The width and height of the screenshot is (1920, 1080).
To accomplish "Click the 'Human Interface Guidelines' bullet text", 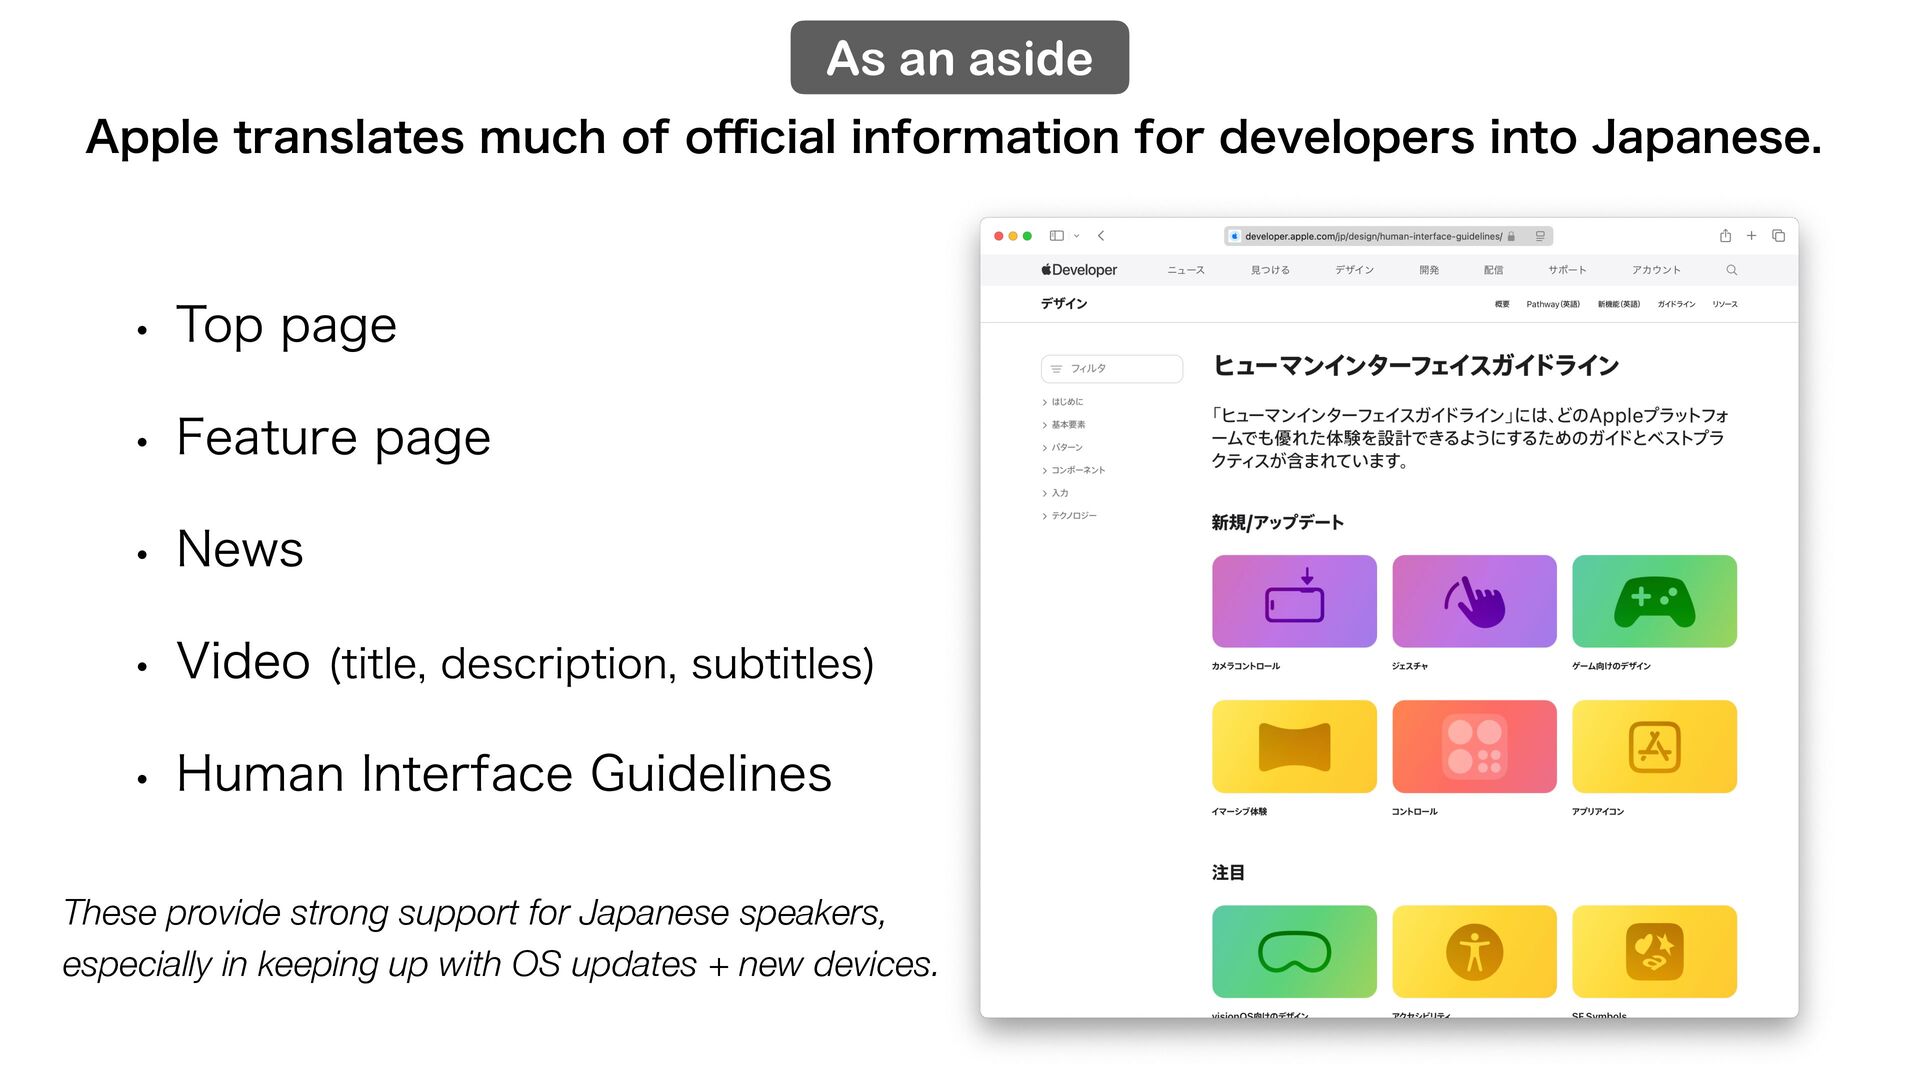I will pyautogui.click(x=504, y=773).
